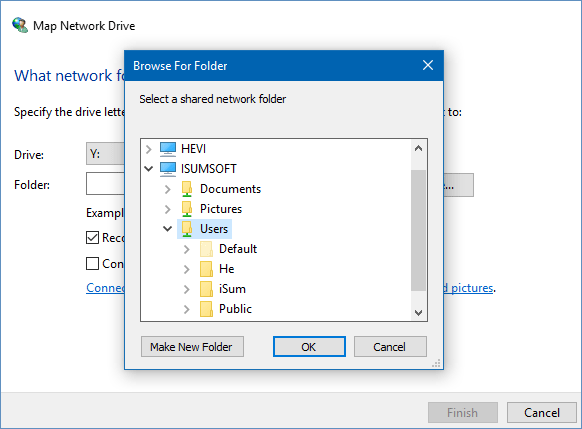Click the Folder path input field
Image resolution: width=582 pixels, height=429 pixels.
pos(105,183)
